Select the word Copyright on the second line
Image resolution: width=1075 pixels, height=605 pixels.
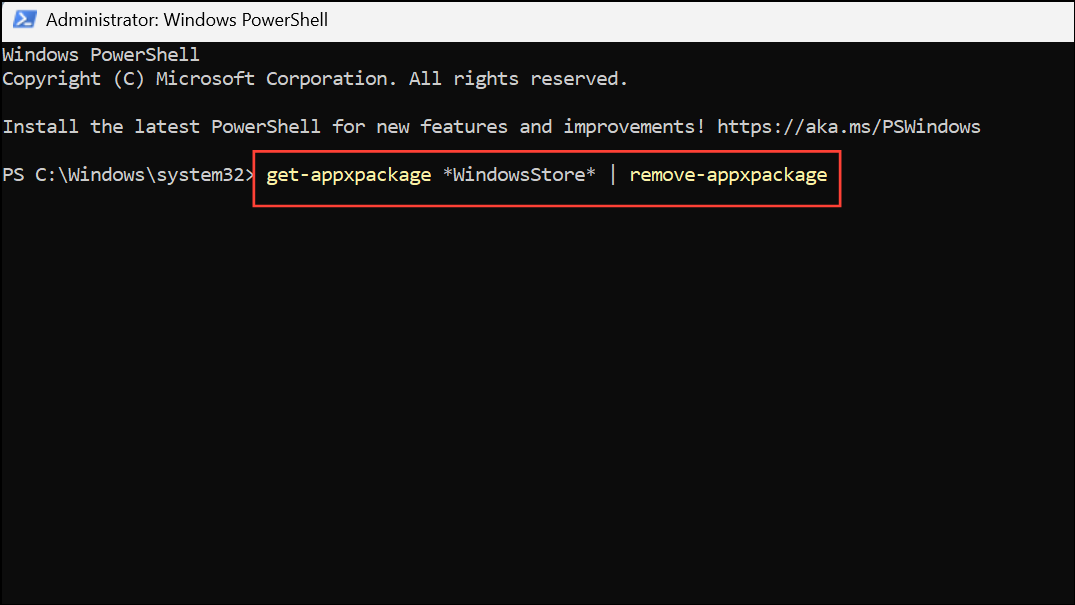coord(51,78)
